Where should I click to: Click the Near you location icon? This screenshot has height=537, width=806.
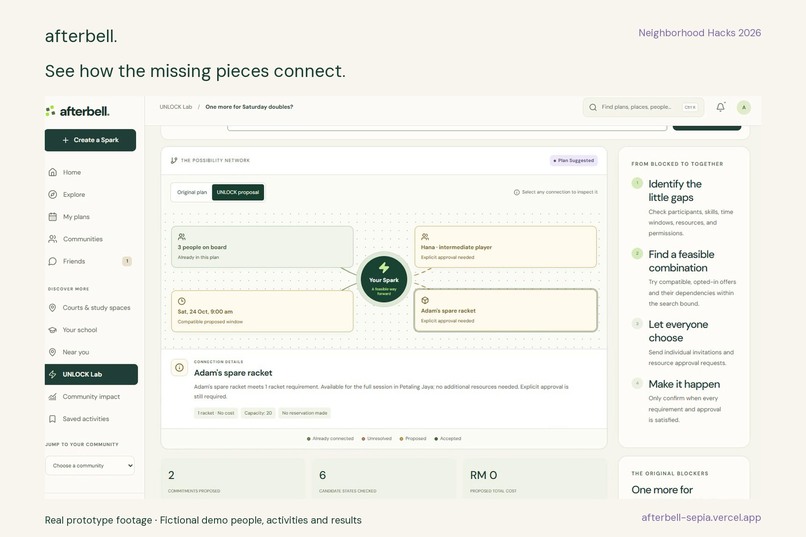(x=52, y=352)
